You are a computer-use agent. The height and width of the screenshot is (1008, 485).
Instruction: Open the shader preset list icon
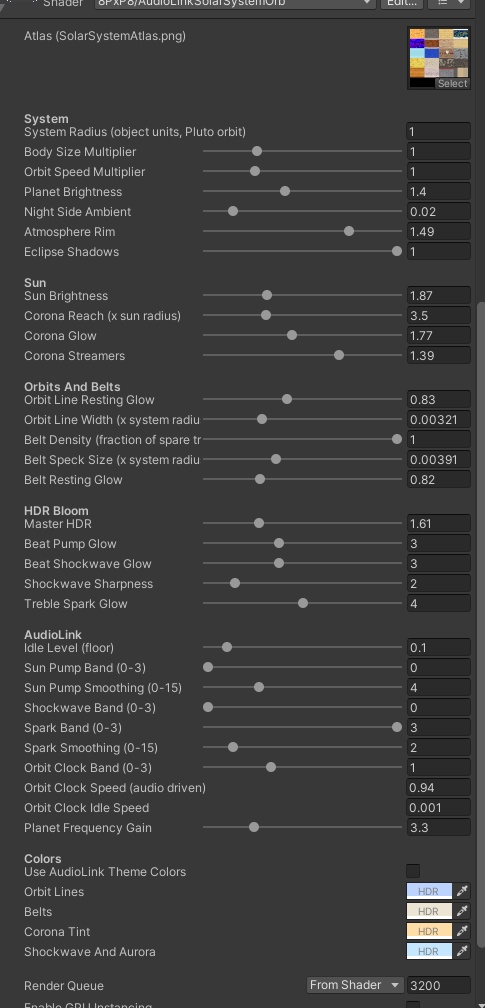(x=450, y=3)
